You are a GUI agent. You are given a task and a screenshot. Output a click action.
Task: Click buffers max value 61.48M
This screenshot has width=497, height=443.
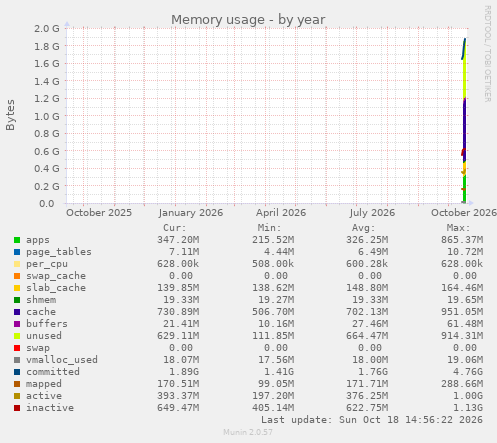click(465, 324)
